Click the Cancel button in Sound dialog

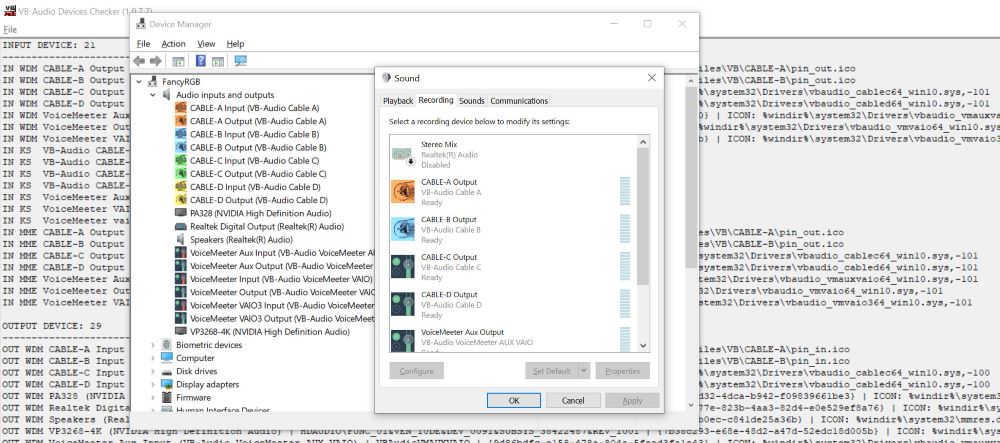click(573, 400)
